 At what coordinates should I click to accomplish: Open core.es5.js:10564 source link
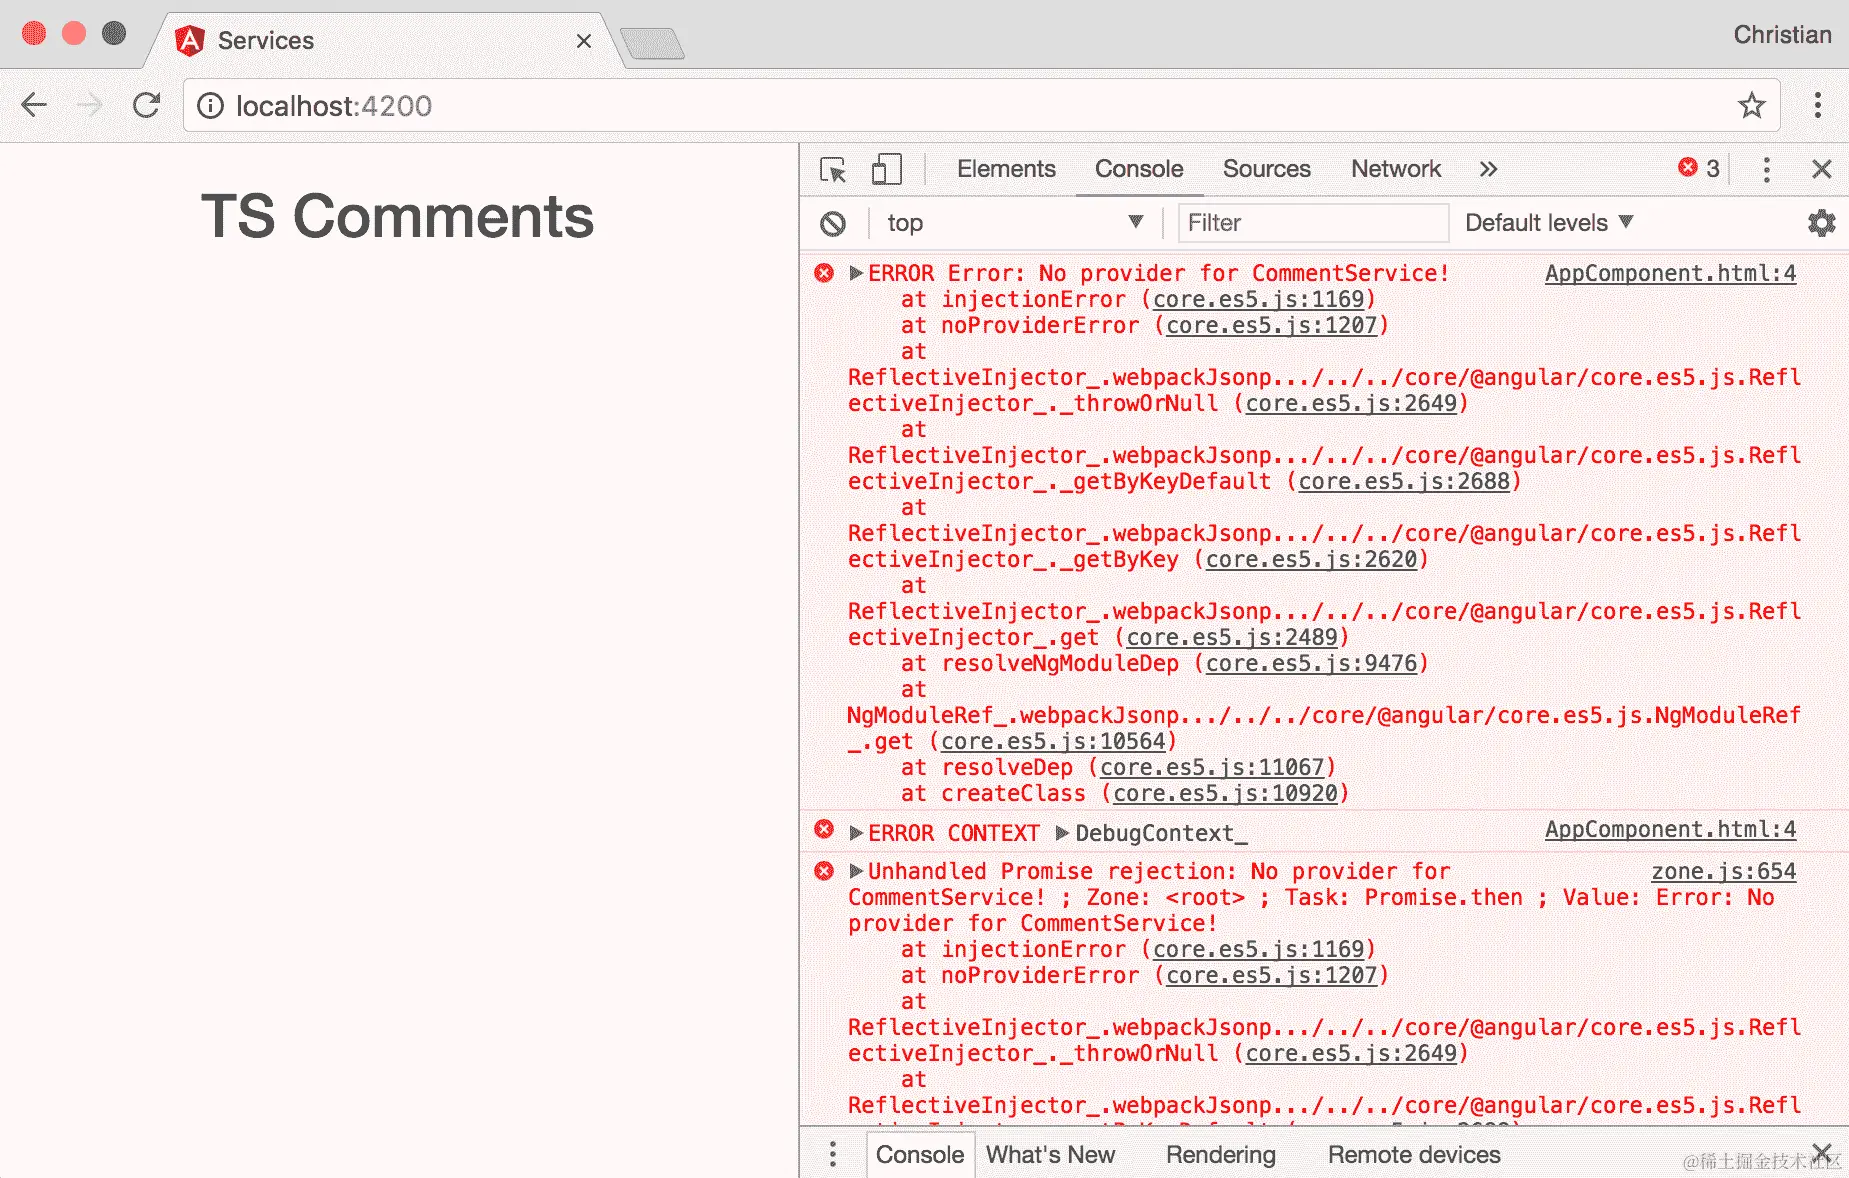pyautogui.click(x=1053, y=741)
